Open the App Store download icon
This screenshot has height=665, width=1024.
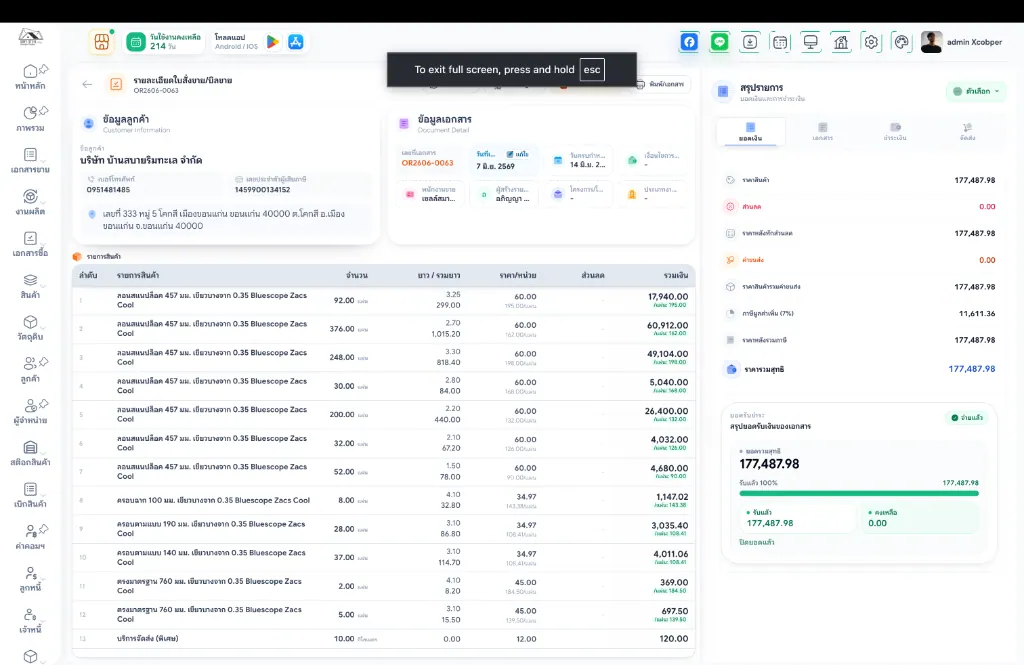coord(296,42)
